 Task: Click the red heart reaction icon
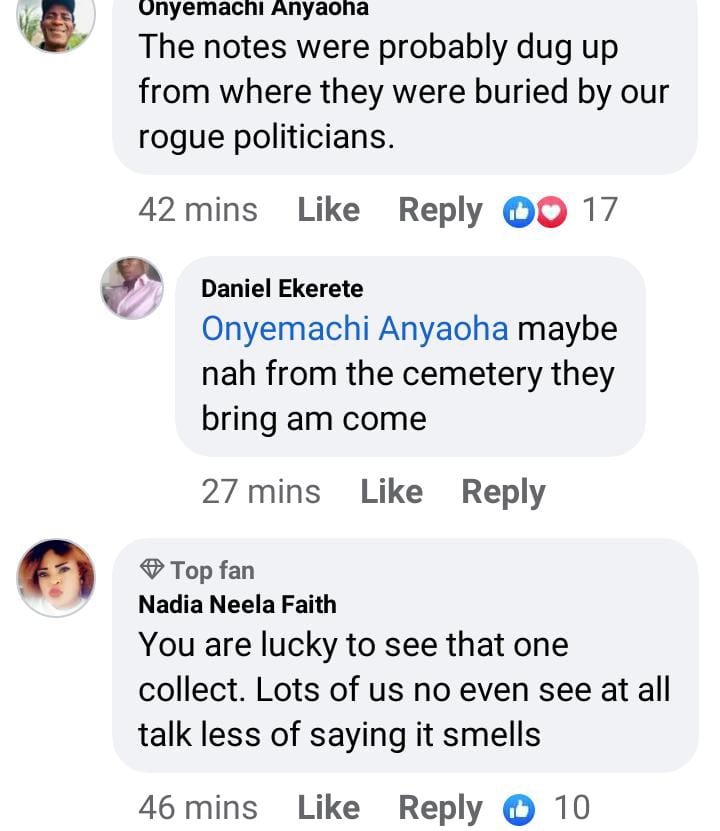click(x=550, y=211)
